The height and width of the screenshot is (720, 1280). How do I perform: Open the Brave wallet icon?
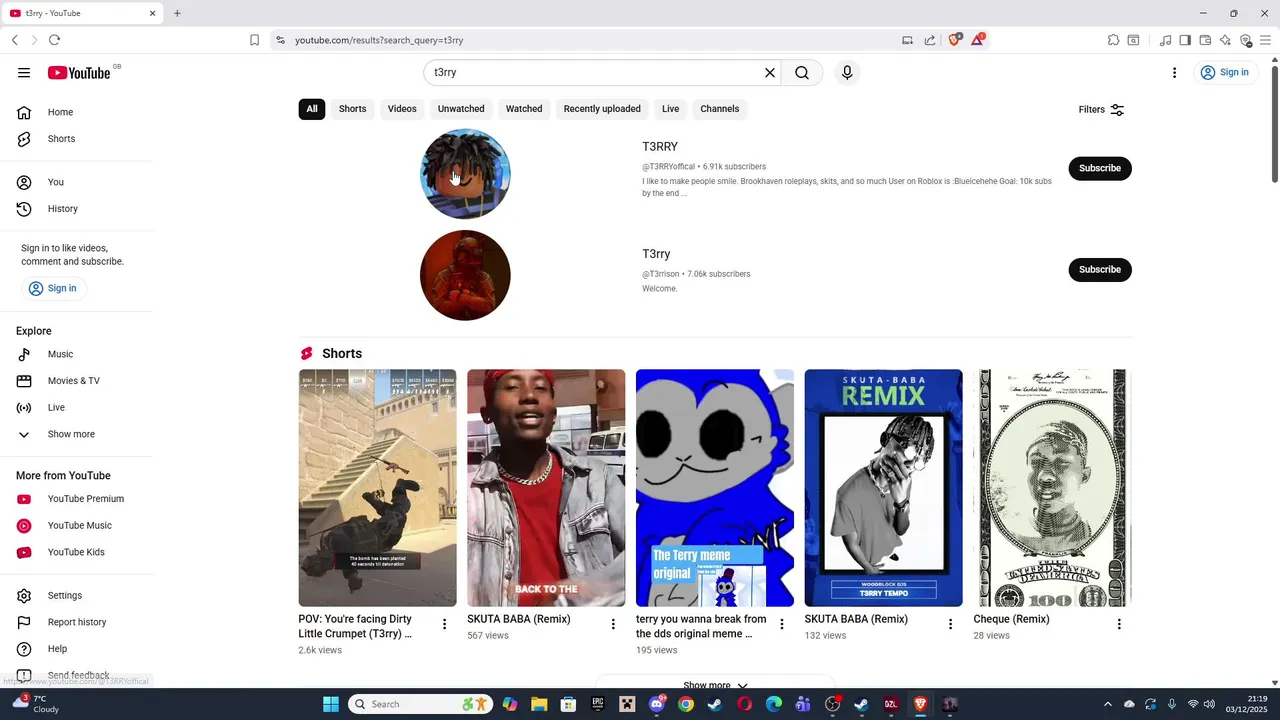click(x=1205, y=40)
